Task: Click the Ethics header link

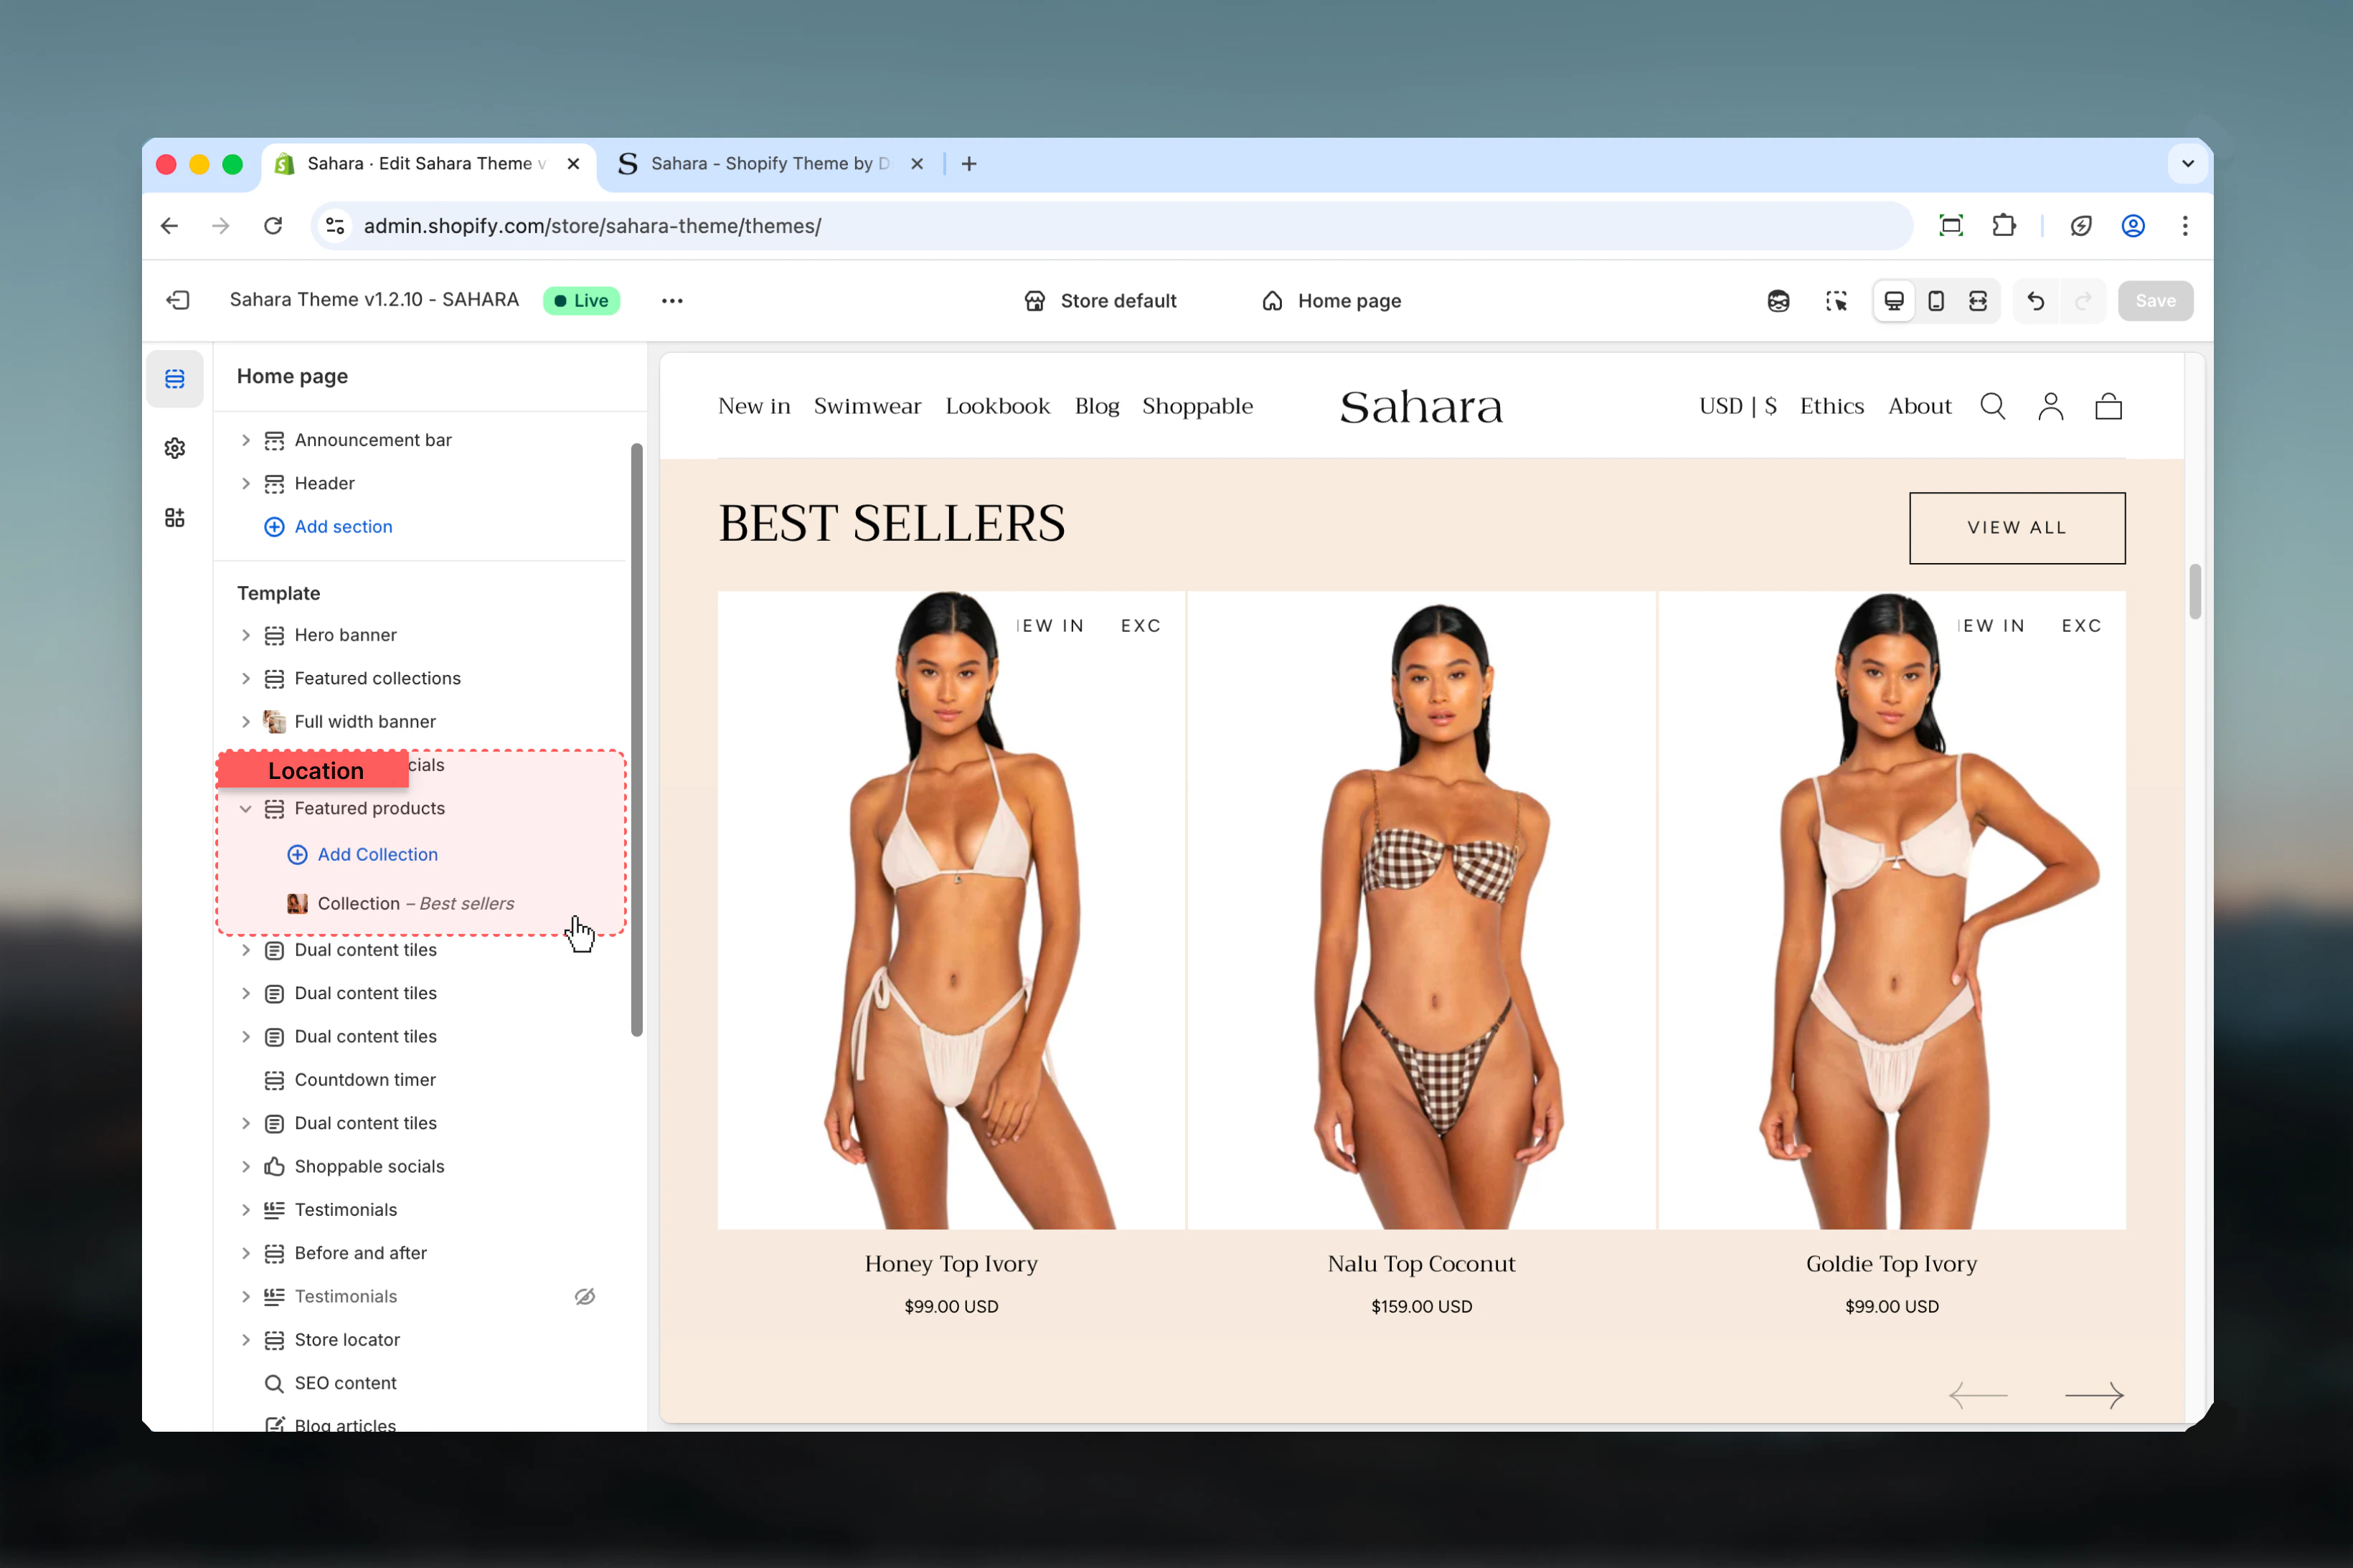Action: [1832, 406]
